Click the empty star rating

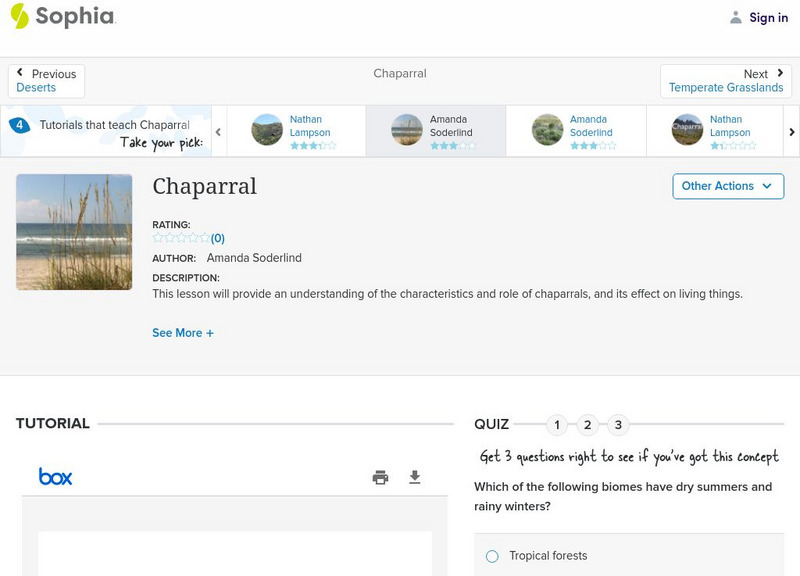(181, 238)
